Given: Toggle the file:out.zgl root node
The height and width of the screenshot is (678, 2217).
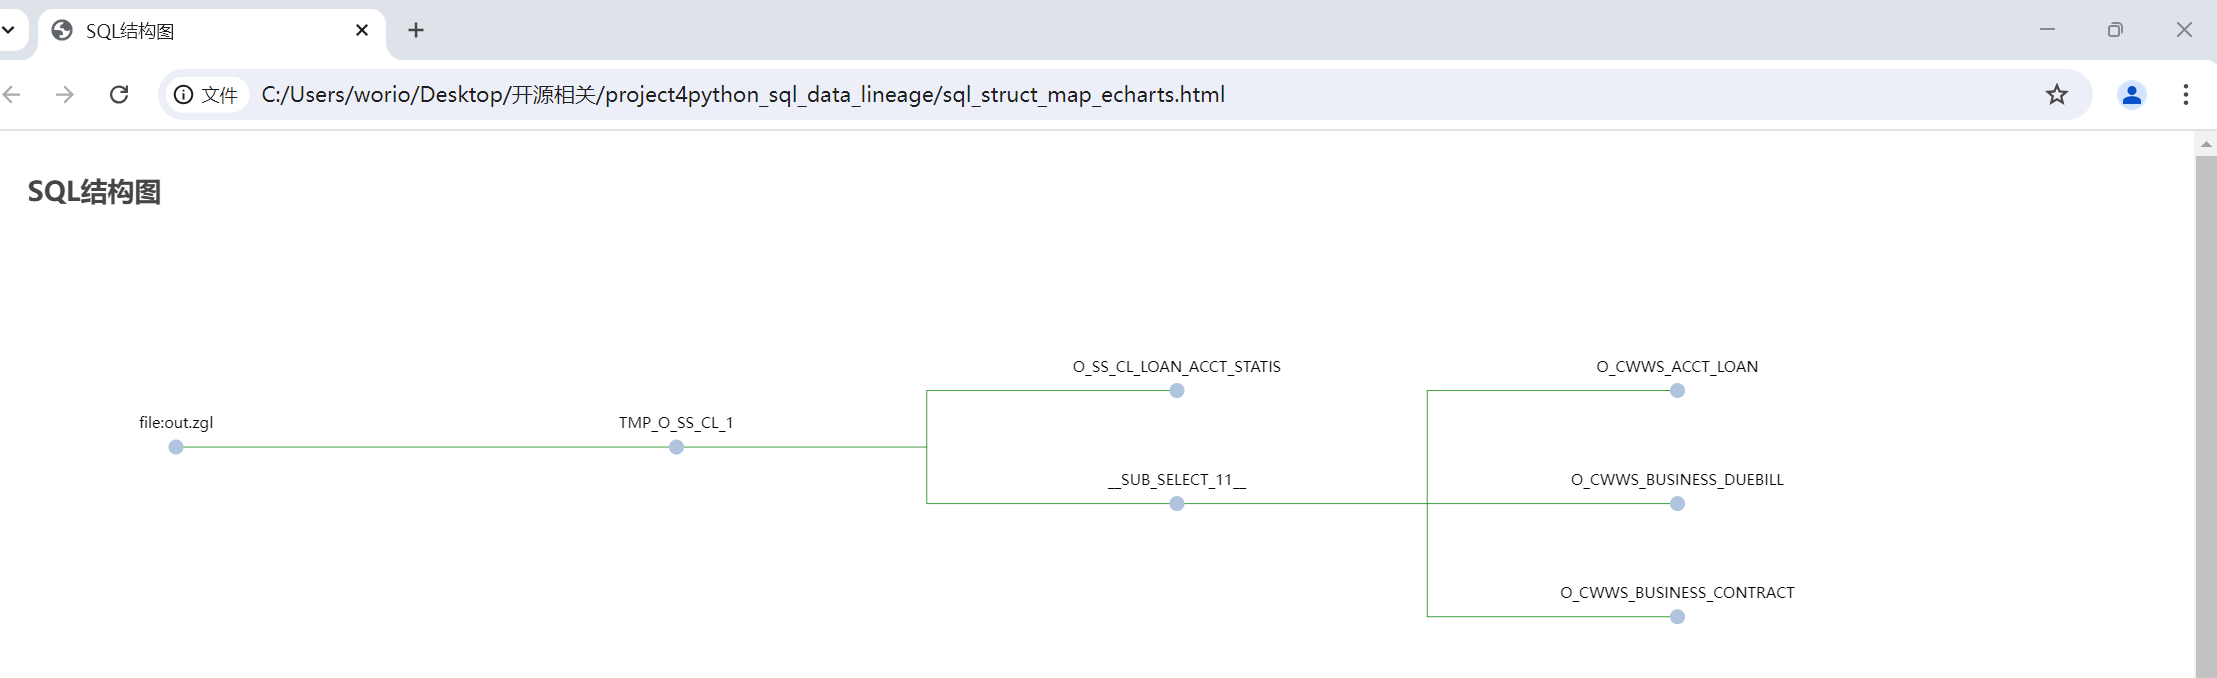Looking at the screenshot, I should (176, 447).
